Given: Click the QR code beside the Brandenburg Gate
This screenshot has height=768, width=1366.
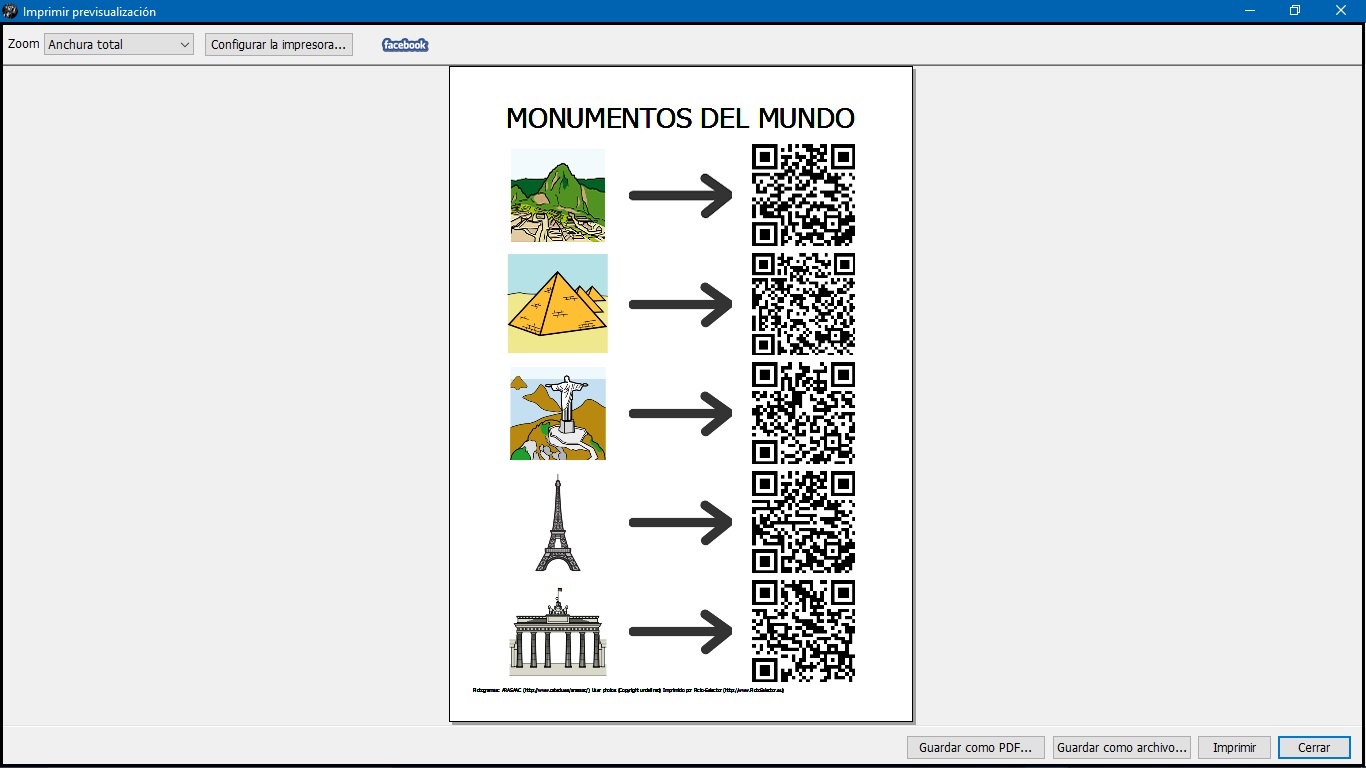Looking at the screenshot, I should [803, 631].
